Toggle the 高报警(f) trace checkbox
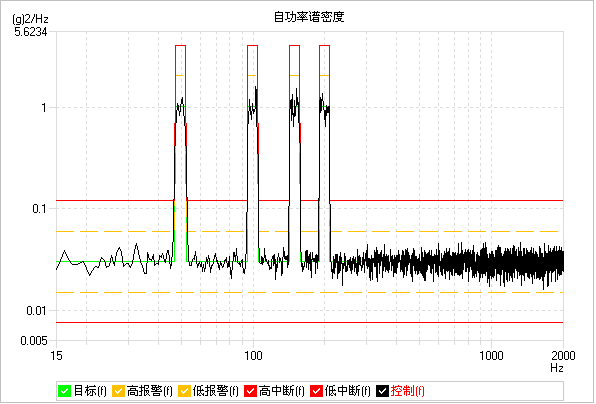596x404 pixels. pos(118,391)
